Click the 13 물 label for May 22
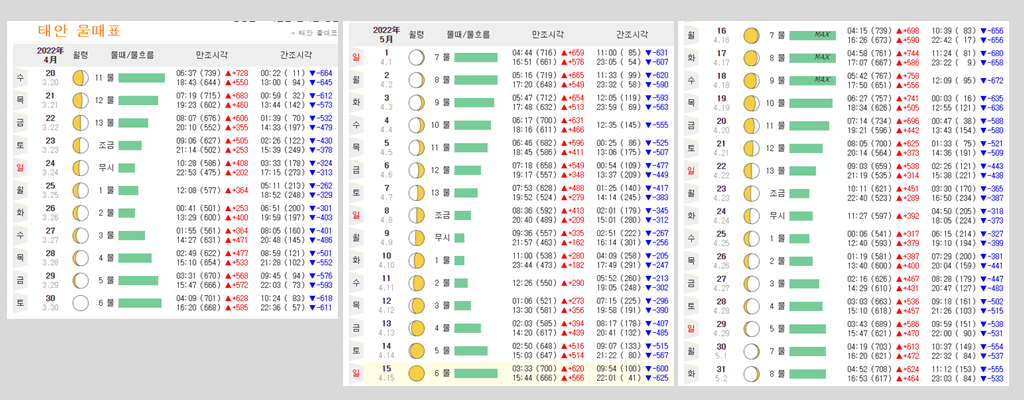This screenshot has height=400, width=1024. pyautogui.click(x=776, y=171)
